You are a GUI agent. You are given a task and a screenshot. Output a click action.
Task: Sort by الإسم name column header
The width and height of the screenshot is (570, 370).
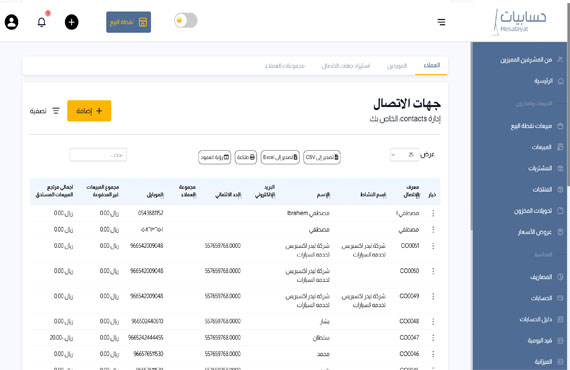[323, 195]
